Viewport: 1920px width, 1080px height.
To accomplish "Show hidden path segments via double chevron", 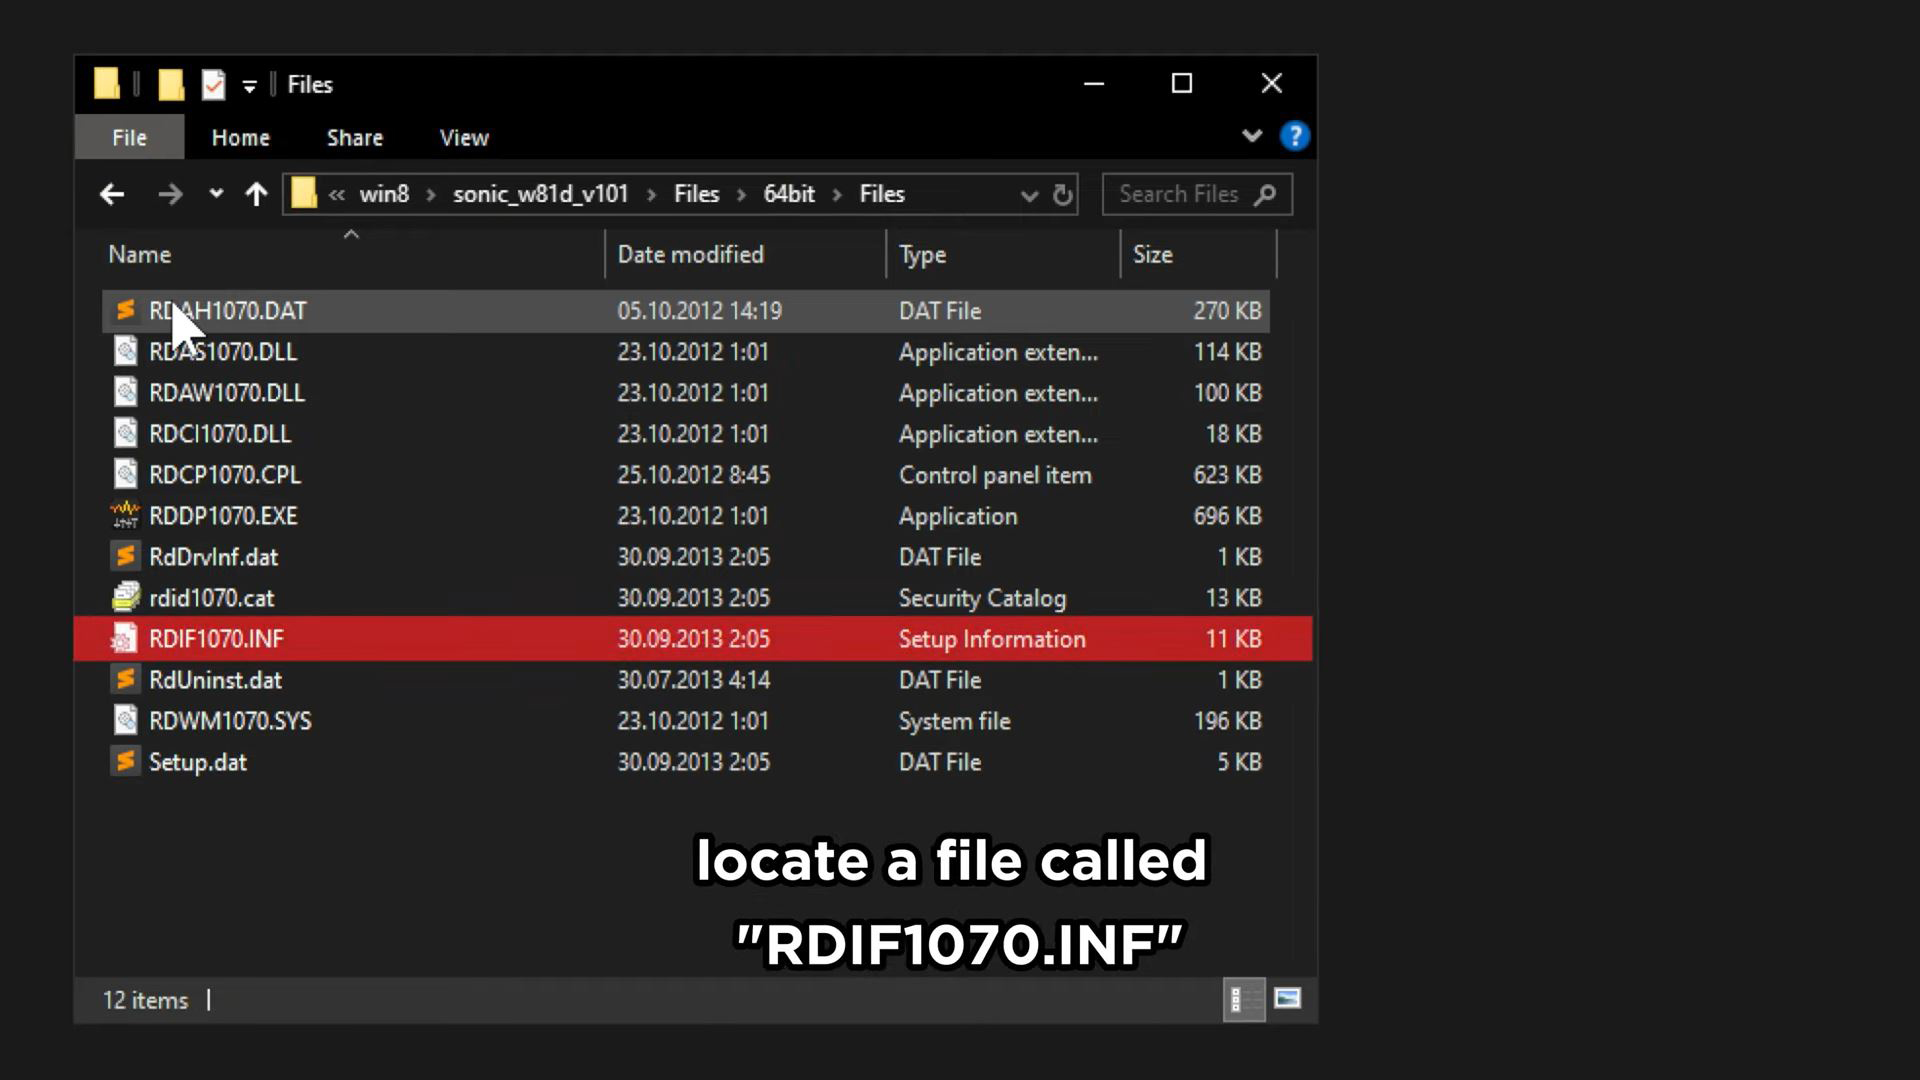I will [x=337, y=195].
